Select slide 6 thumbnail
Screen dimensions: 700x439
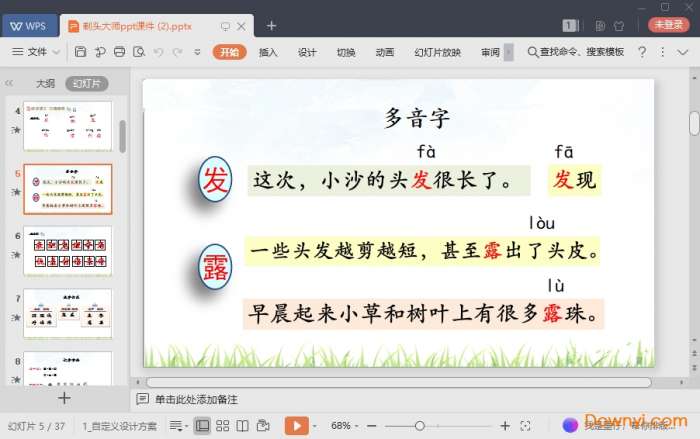[68, 251]
